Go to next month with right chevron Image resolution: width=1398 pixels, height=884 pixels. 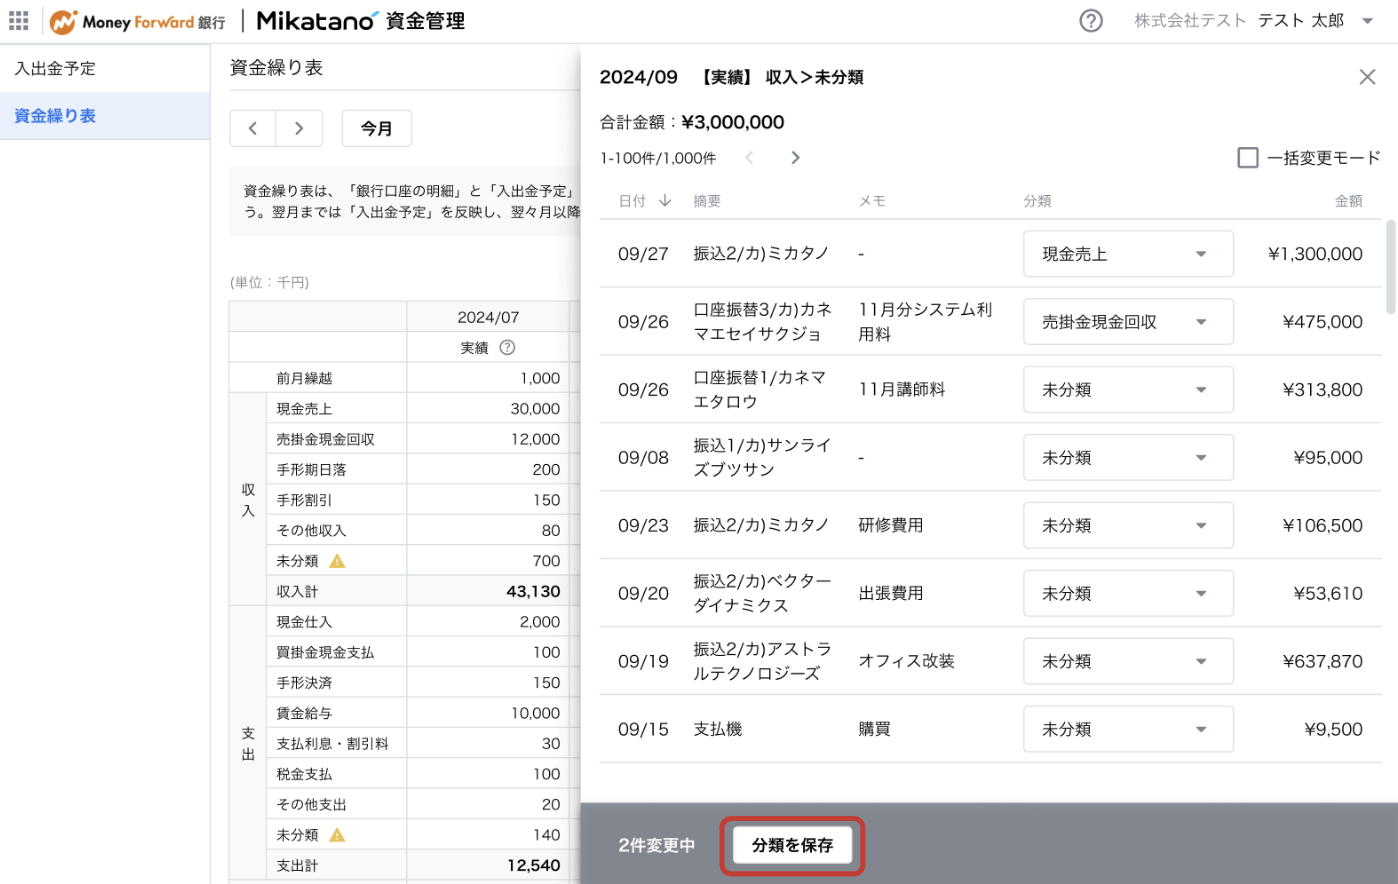pos(299,128)
